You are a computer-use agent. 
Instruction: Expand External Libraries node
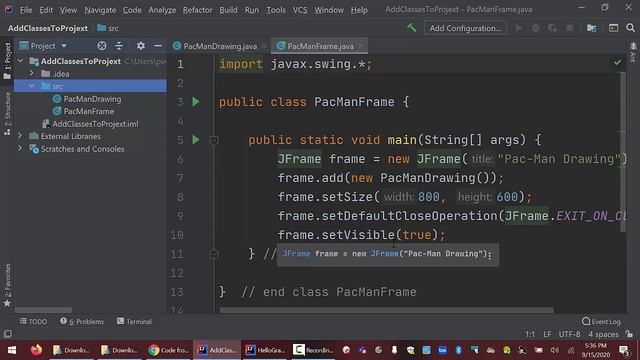[20, 136]
